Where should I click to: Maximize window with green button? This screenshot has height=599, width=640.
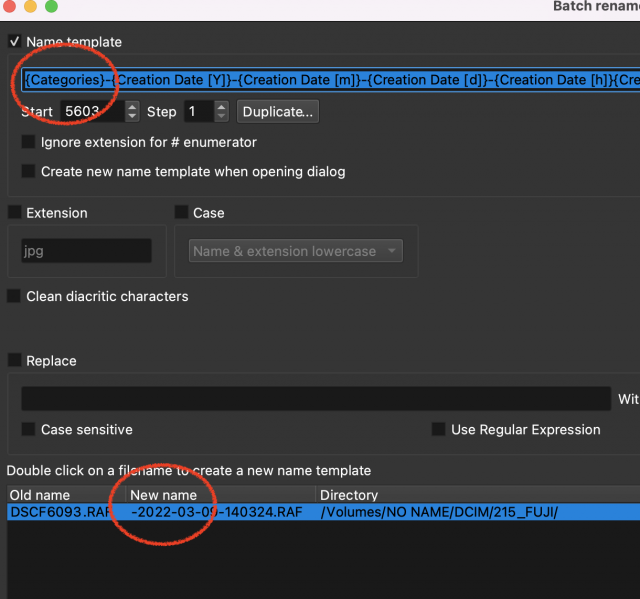(x=51, y=6)
